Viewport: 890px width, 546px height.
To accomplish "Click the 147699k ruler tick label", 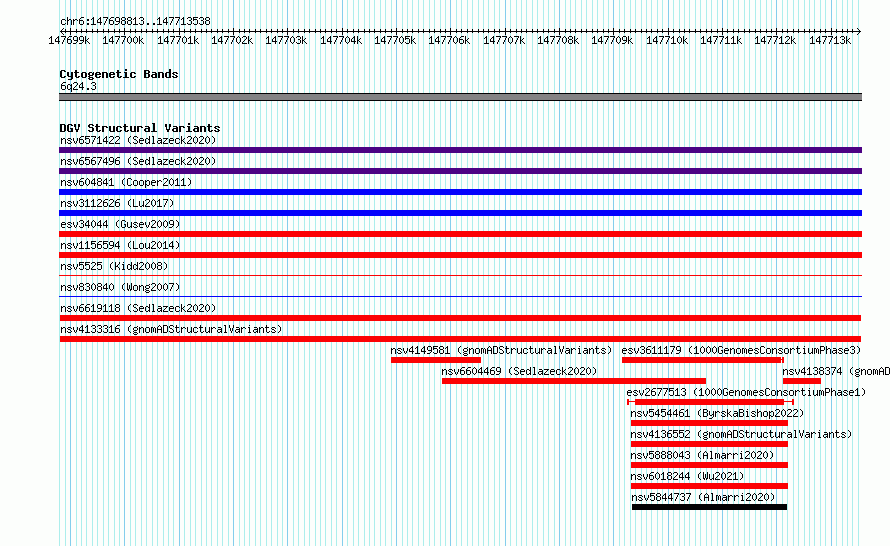I will 69,40.
